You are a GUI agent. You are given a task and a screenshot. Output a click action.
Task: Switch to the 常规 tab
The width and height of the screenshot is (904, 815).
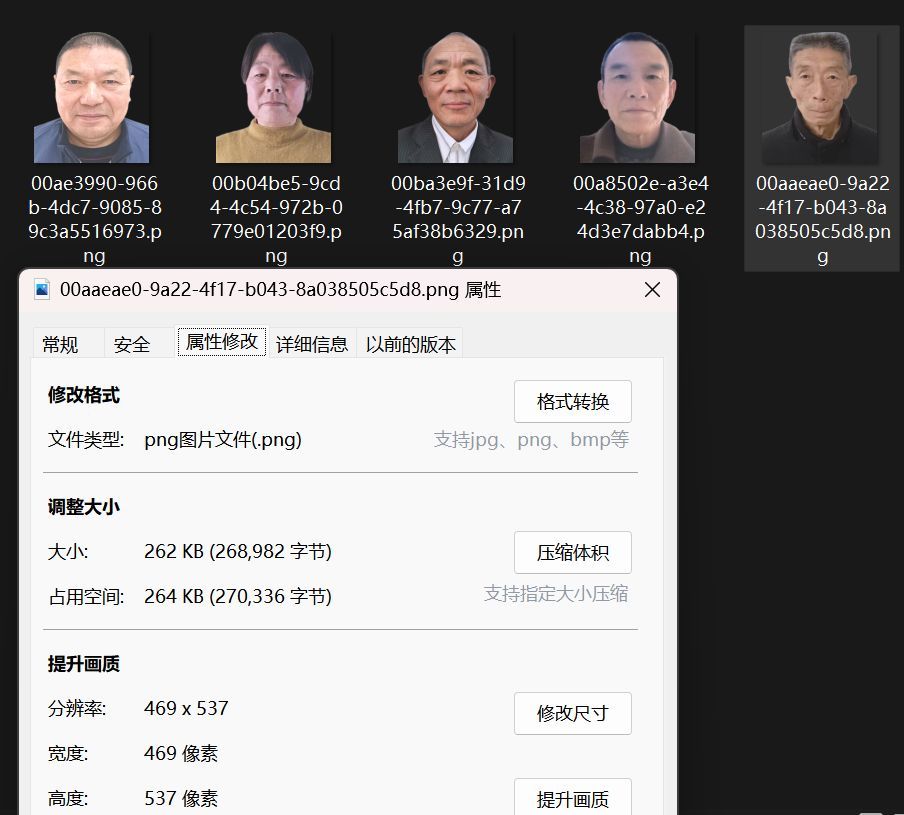coord(63,343)
